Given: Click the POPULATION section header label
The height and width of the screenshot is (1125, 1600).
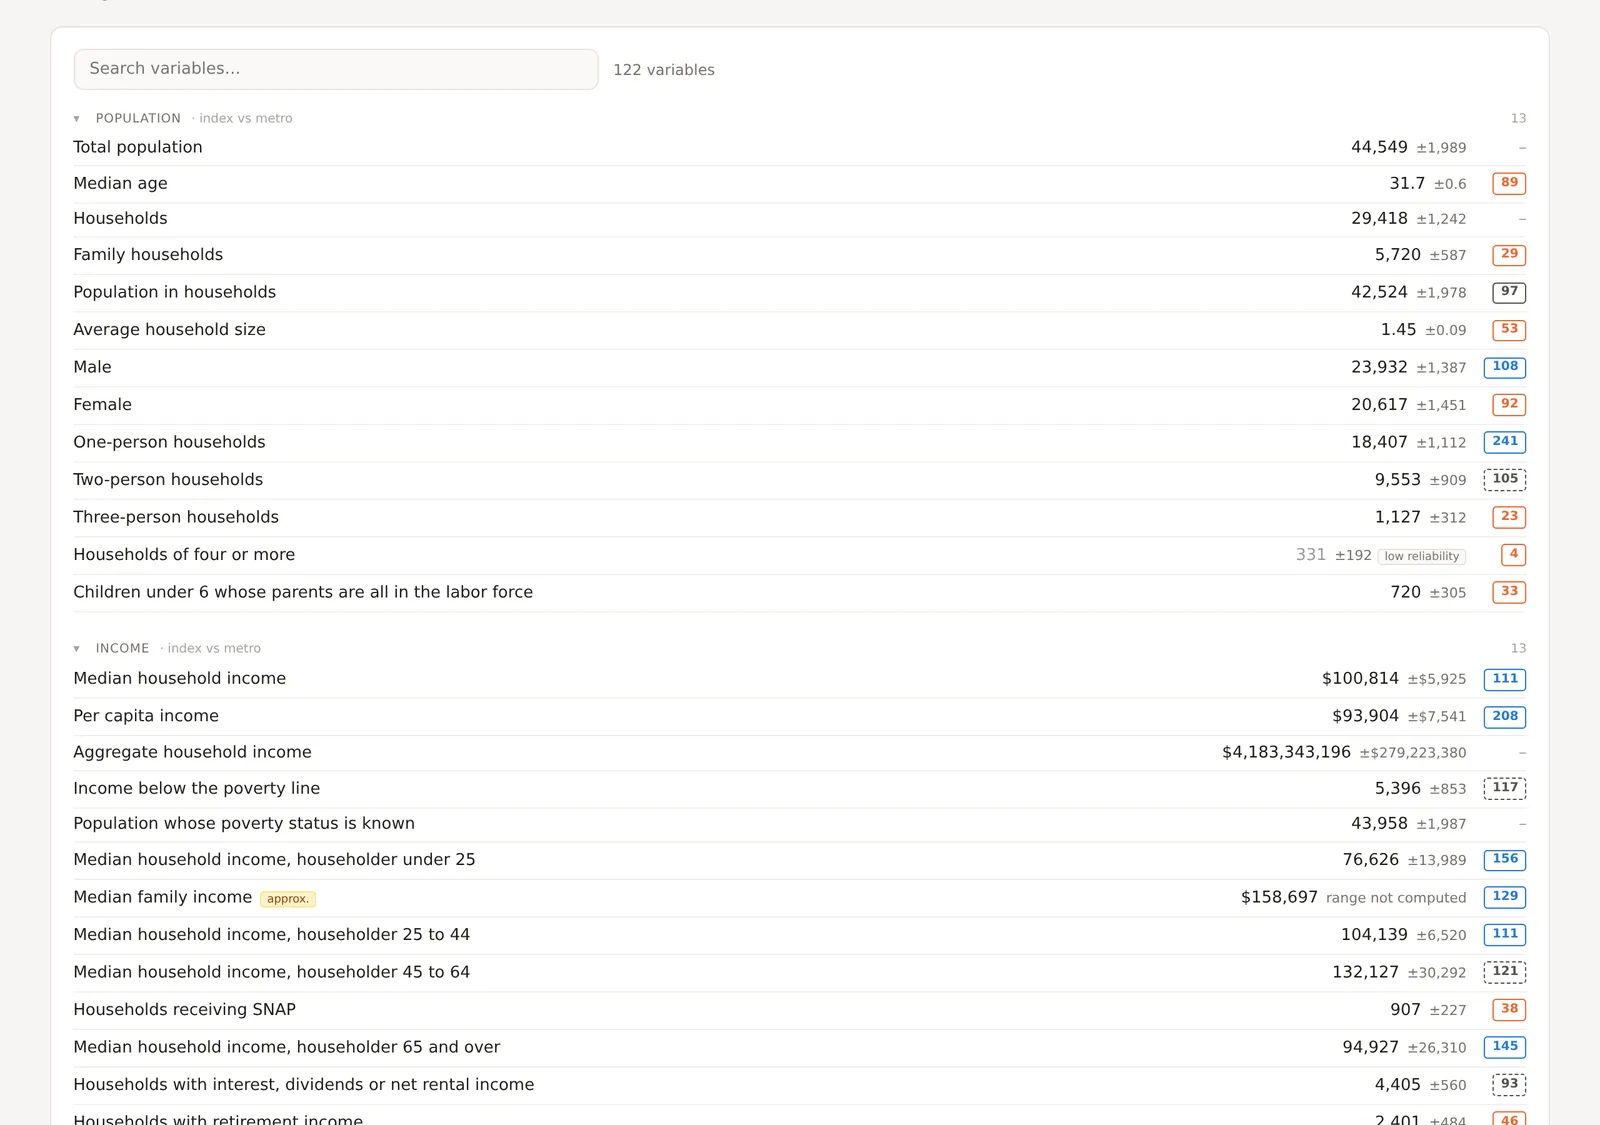Looking at the screenshot, I should pos(138,118).
